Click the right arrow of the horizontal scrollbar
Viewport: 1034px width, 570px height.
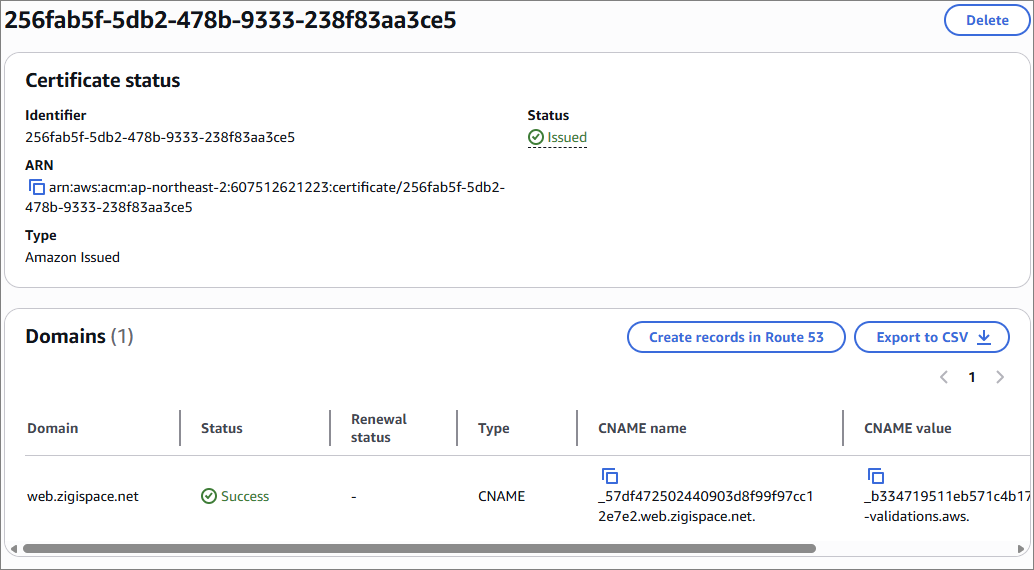1021,548
